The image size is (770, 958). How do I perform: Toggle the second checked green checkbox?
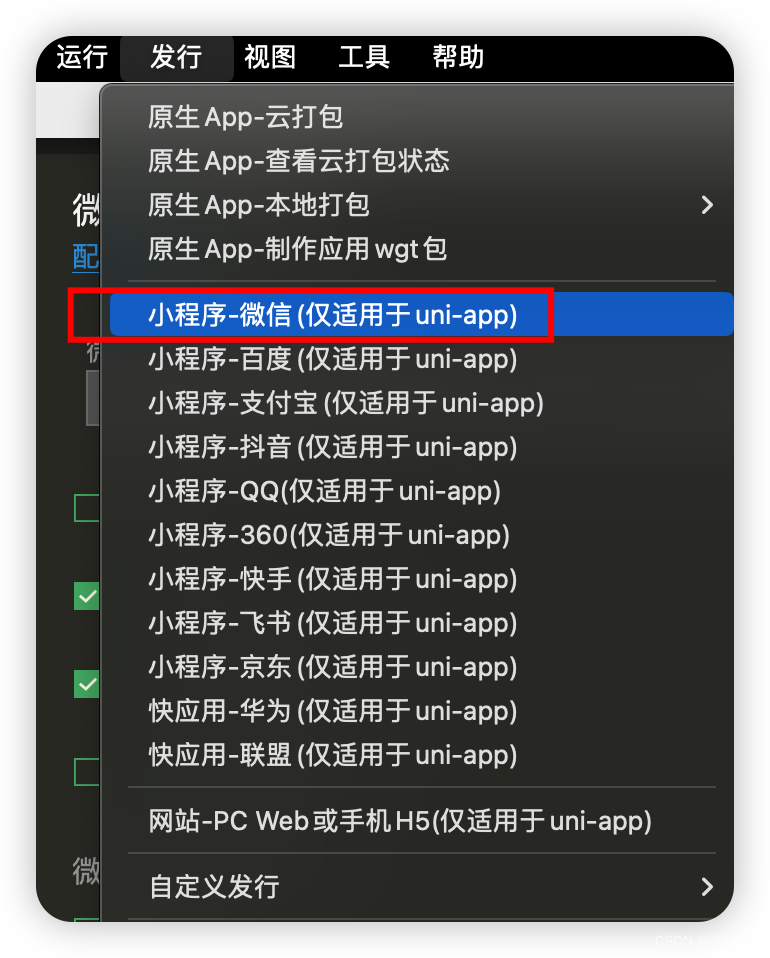tap(86, 684)
